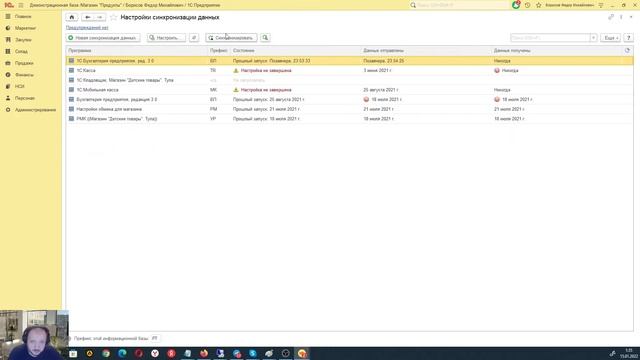Open the Предупреждений нет link
Screen dimensions: 640x360
(87, 28)
